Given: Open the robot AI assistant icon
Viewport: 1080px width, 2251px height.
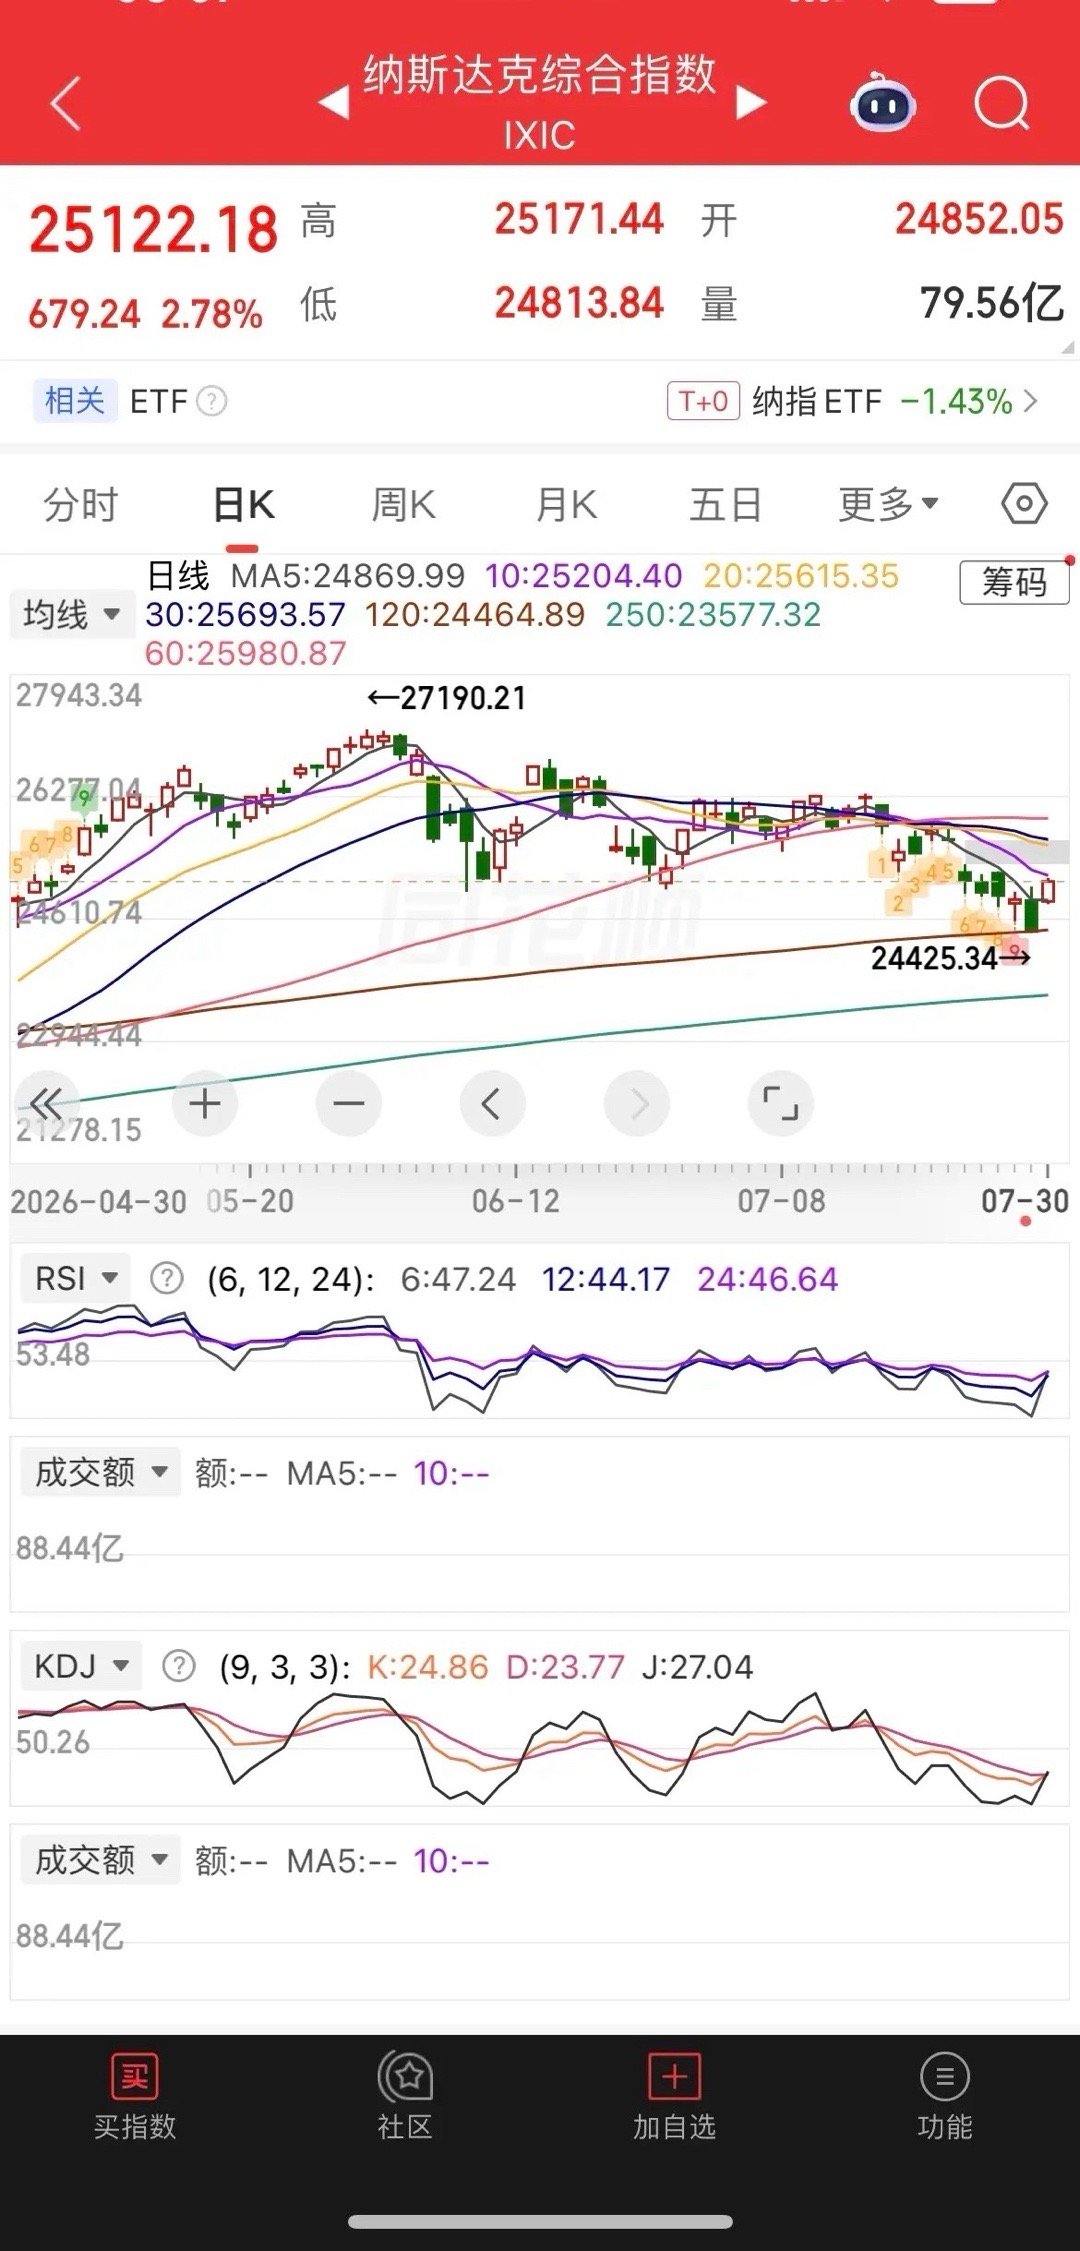Looking at the screenshot, I should pyautogui.click(x=882, y=103).
